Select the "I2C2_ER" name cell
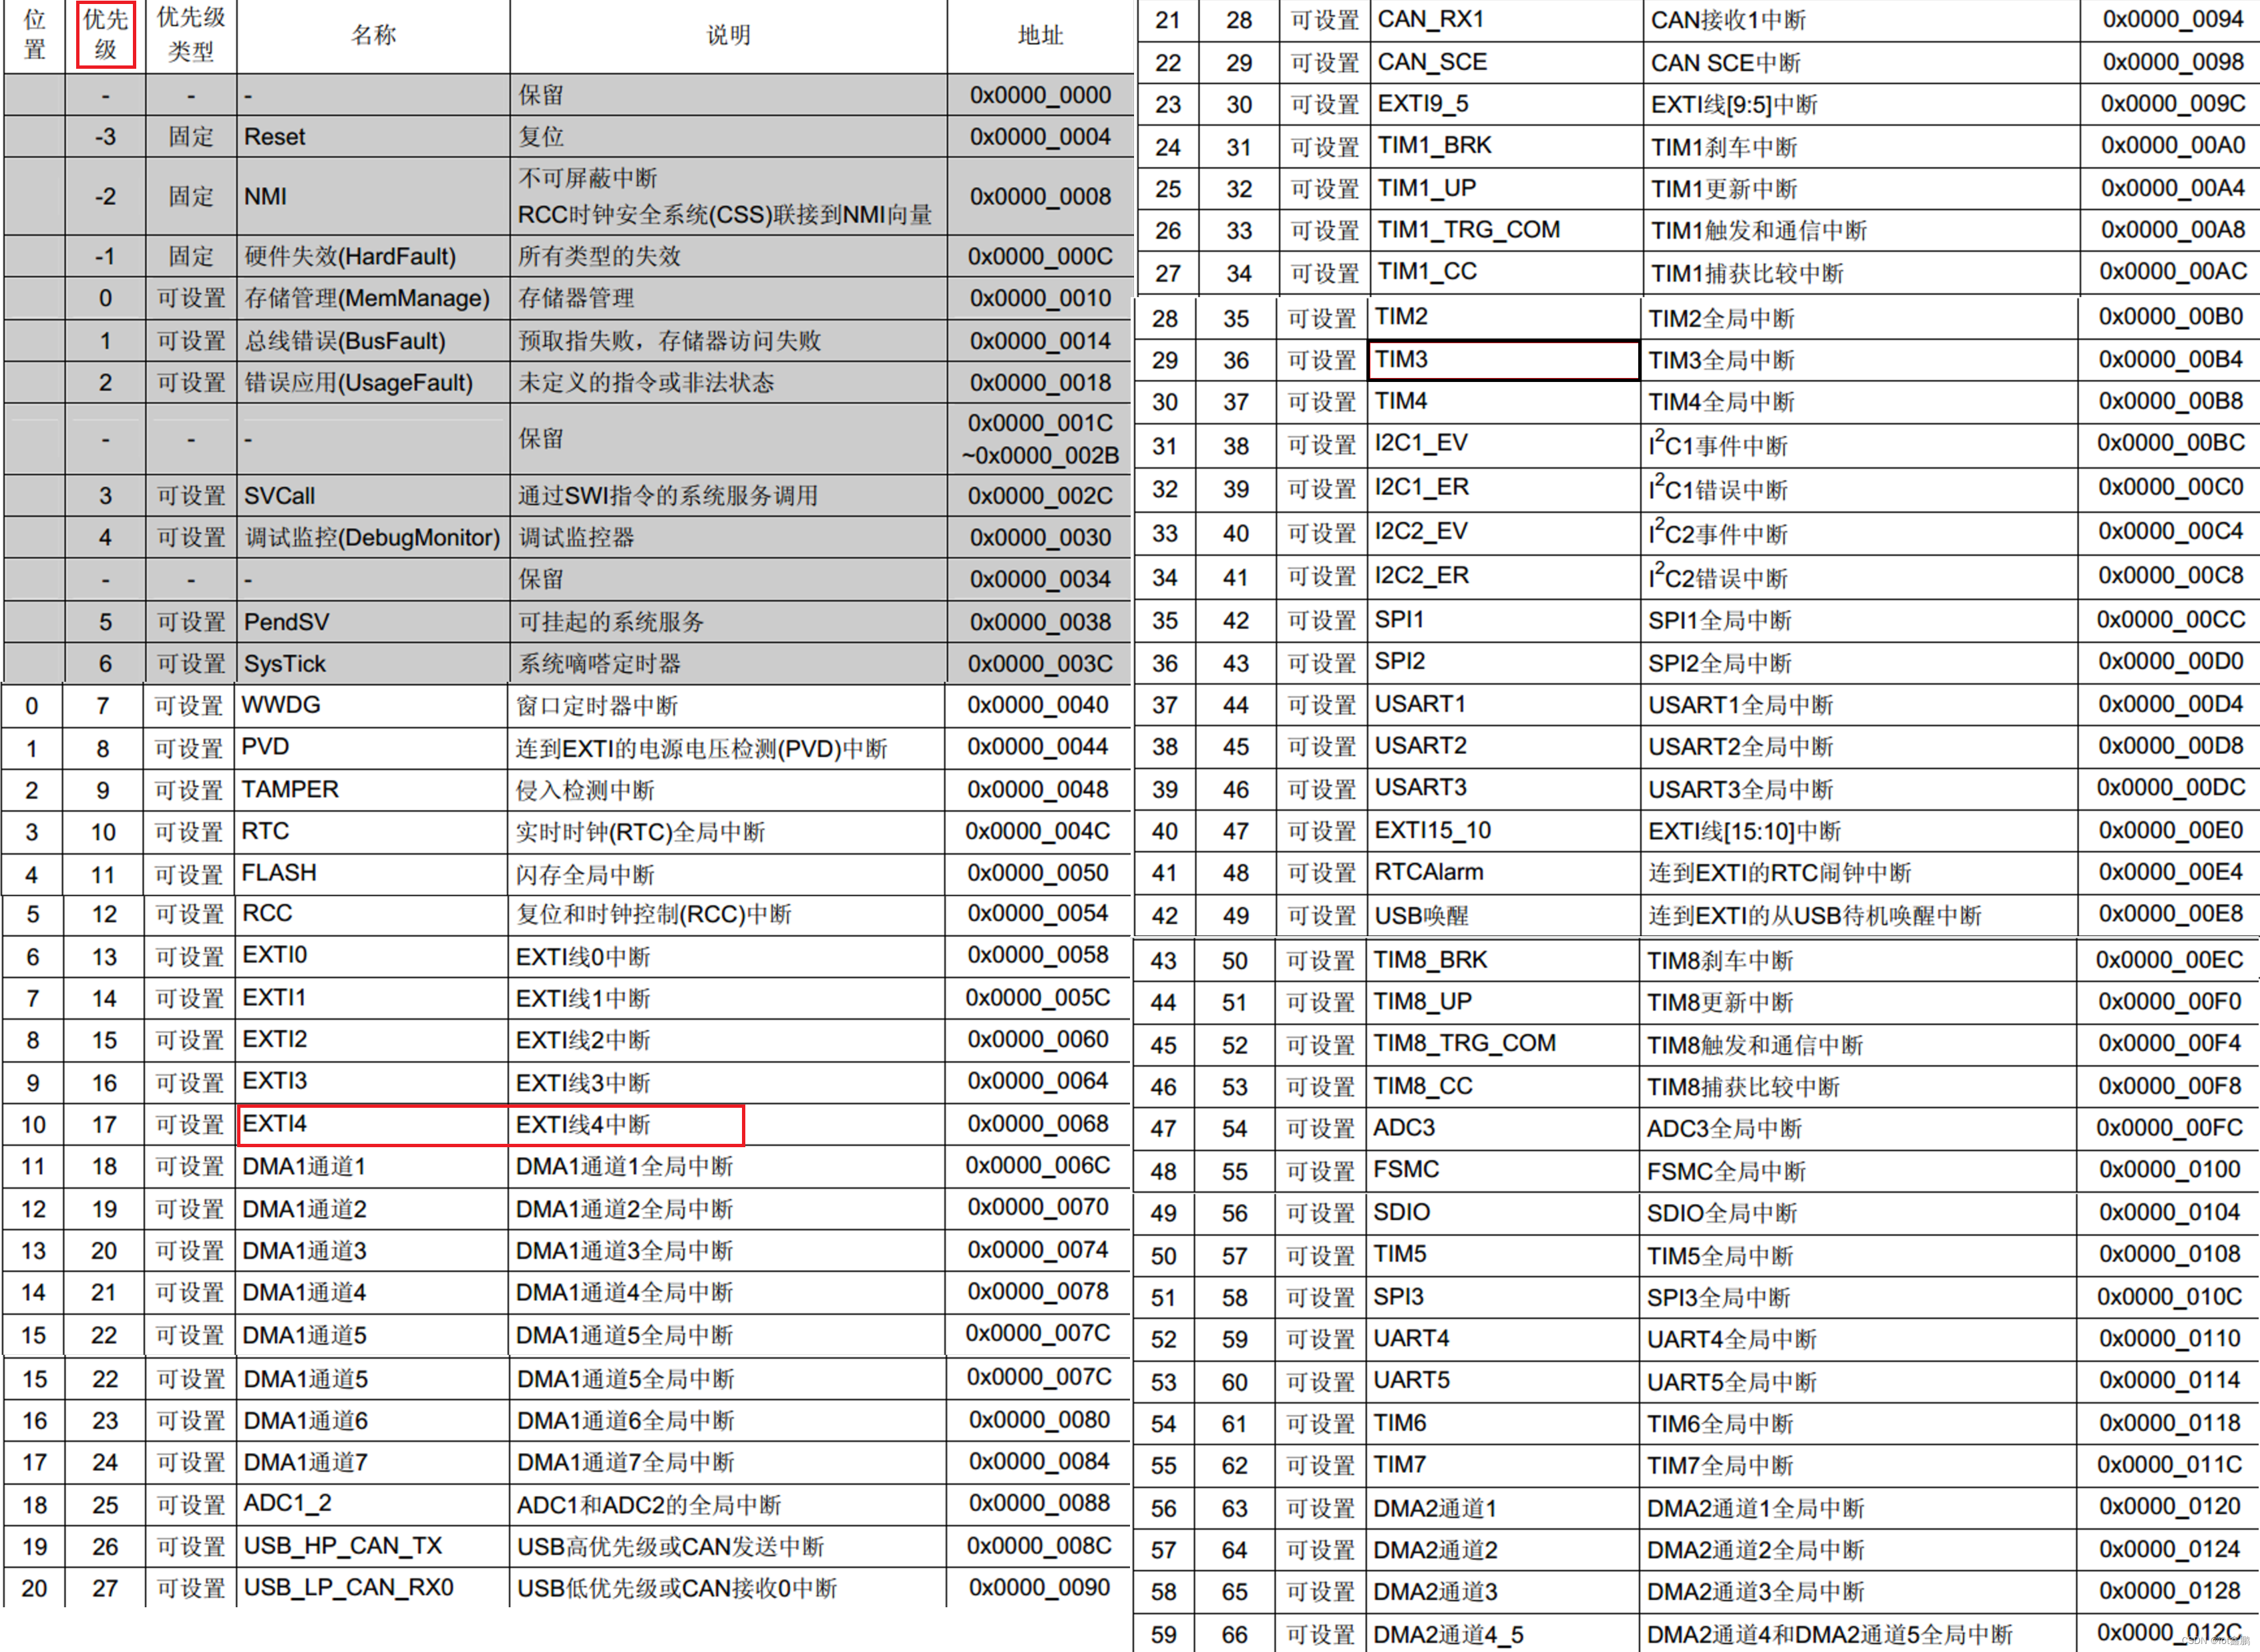The height and width of the screenshot is (1652, 2260). coord(1504,577)
